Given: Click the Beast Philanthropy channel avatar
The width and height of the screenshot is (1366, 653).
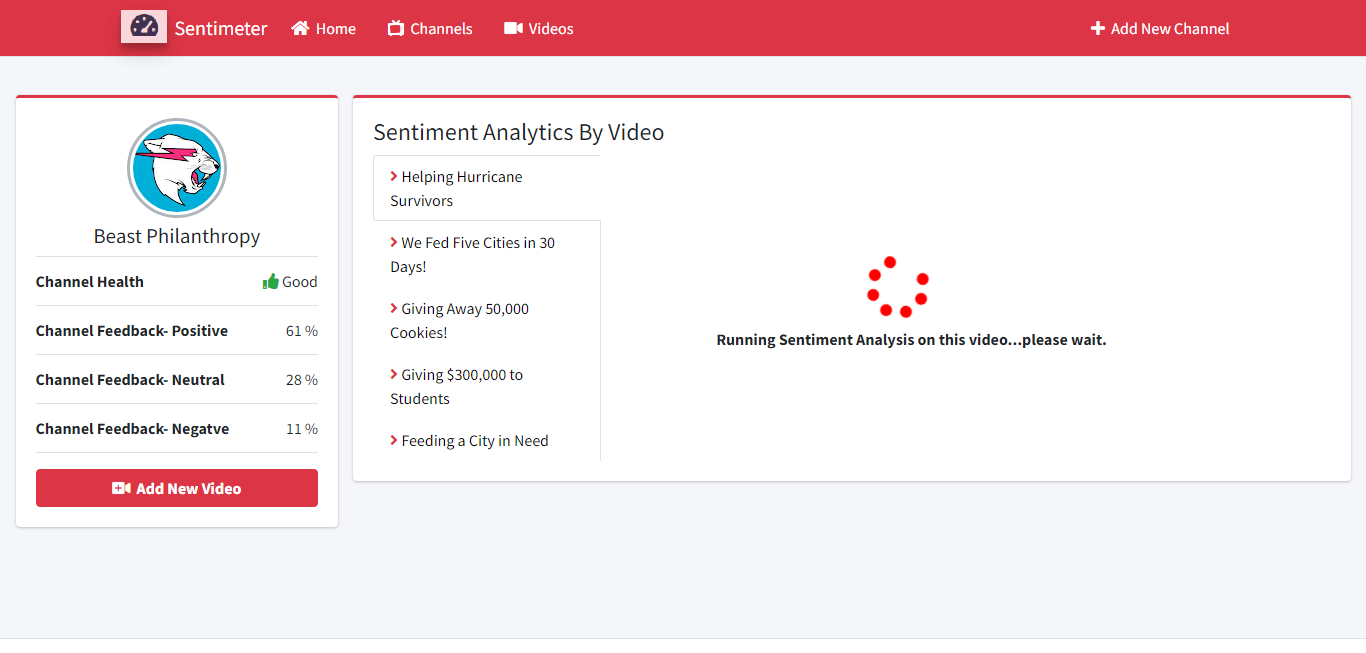Looking at the screenshot, I should pyautogui.click(x=177, y=168).
